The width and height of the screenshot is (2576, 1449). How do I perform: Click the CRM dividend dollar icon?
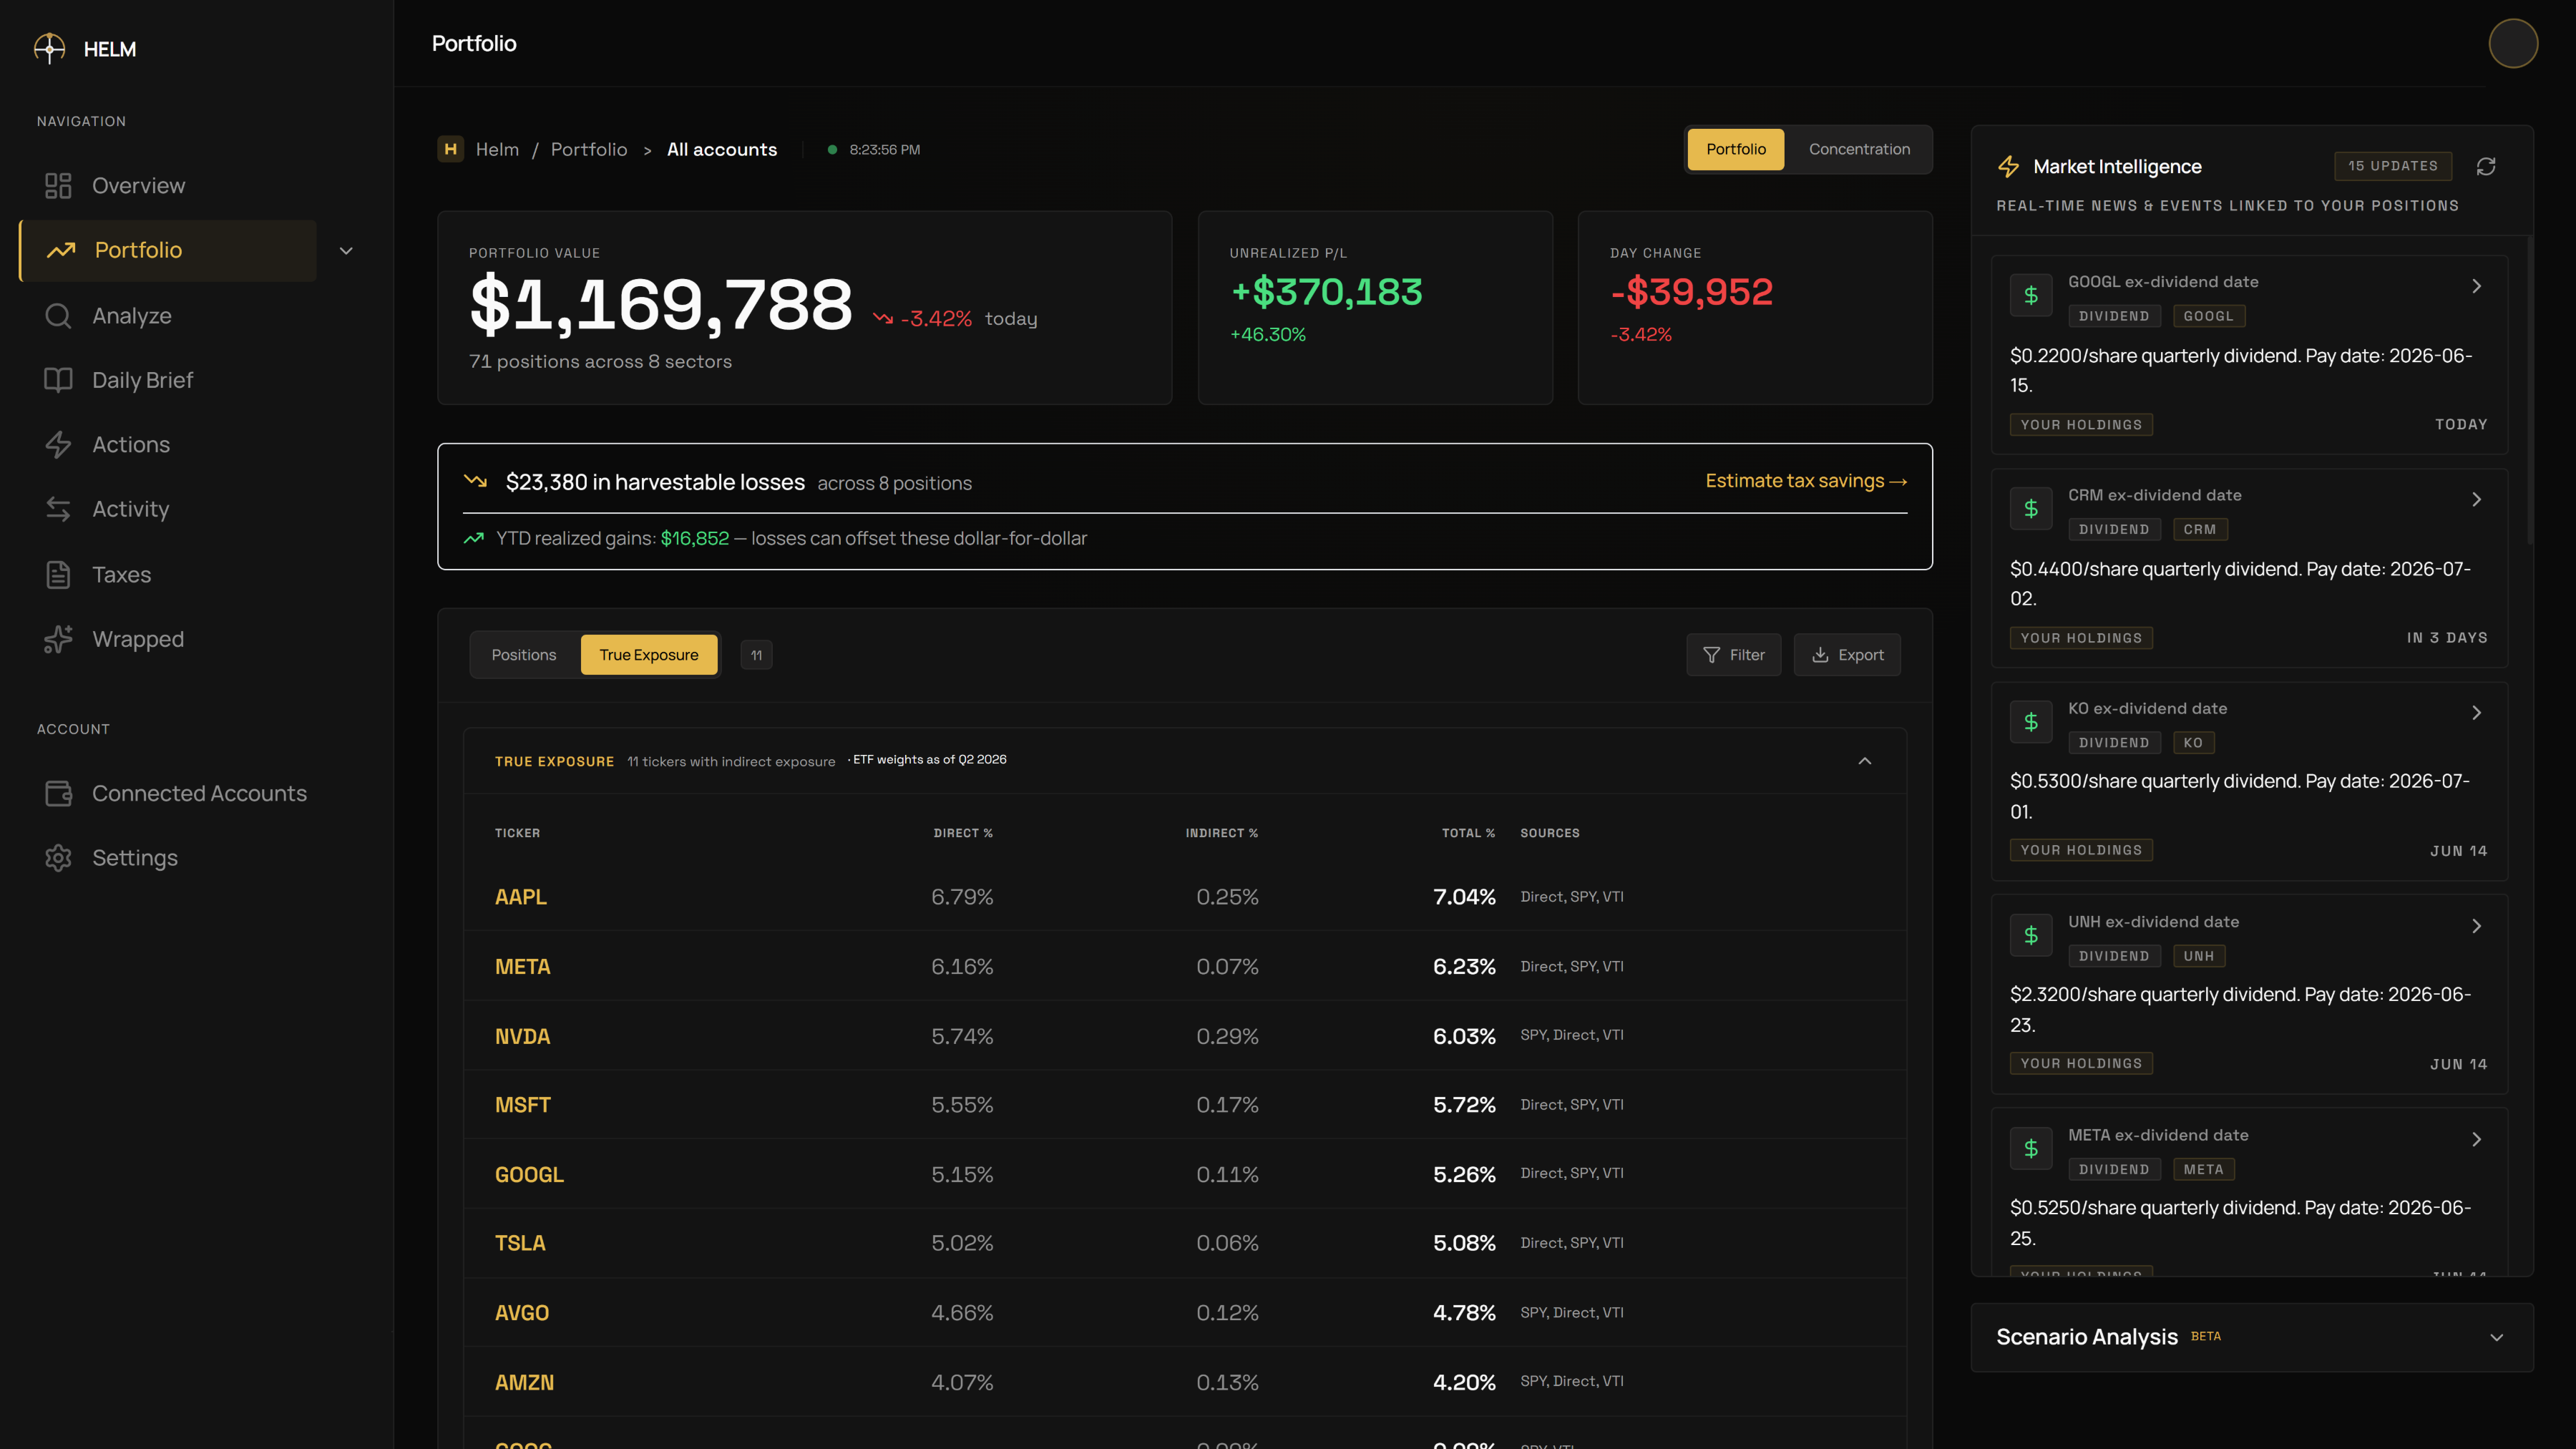point(2031,508)
